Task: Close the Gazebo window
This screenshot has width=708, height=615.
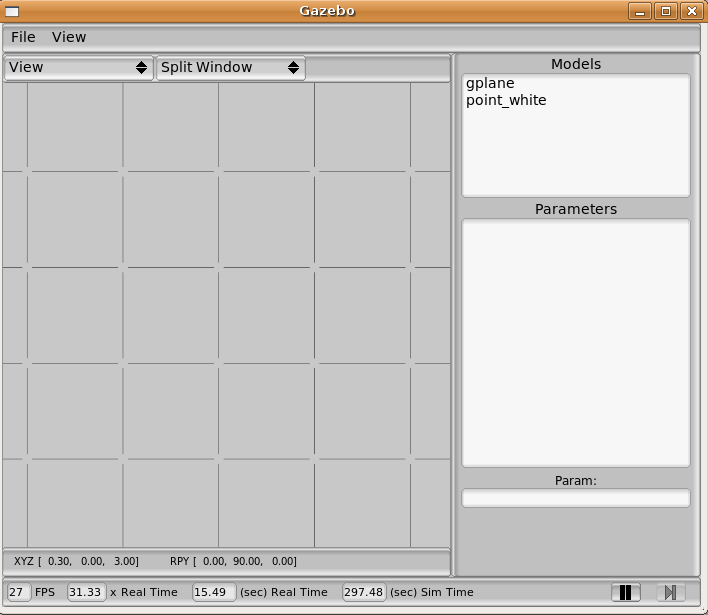Action: (691, 11)
